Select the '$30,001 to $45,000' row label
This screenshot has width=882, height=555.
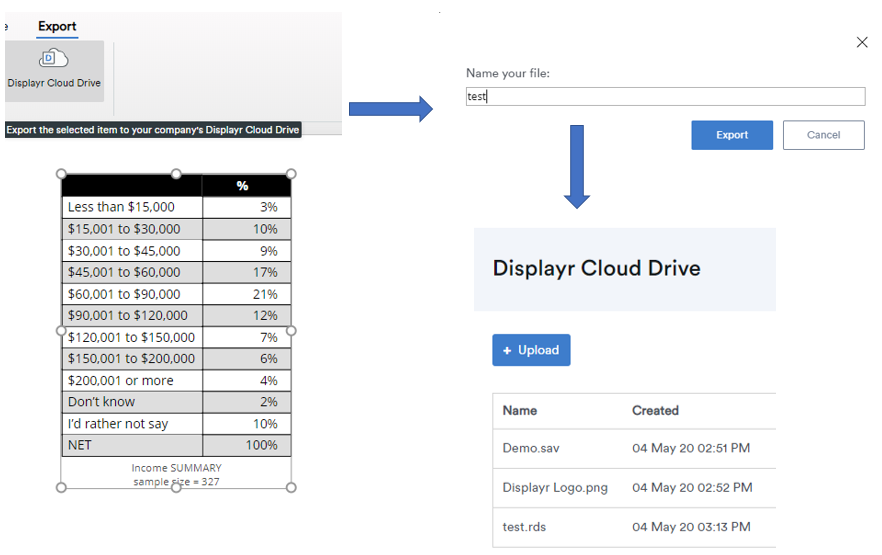124,251
